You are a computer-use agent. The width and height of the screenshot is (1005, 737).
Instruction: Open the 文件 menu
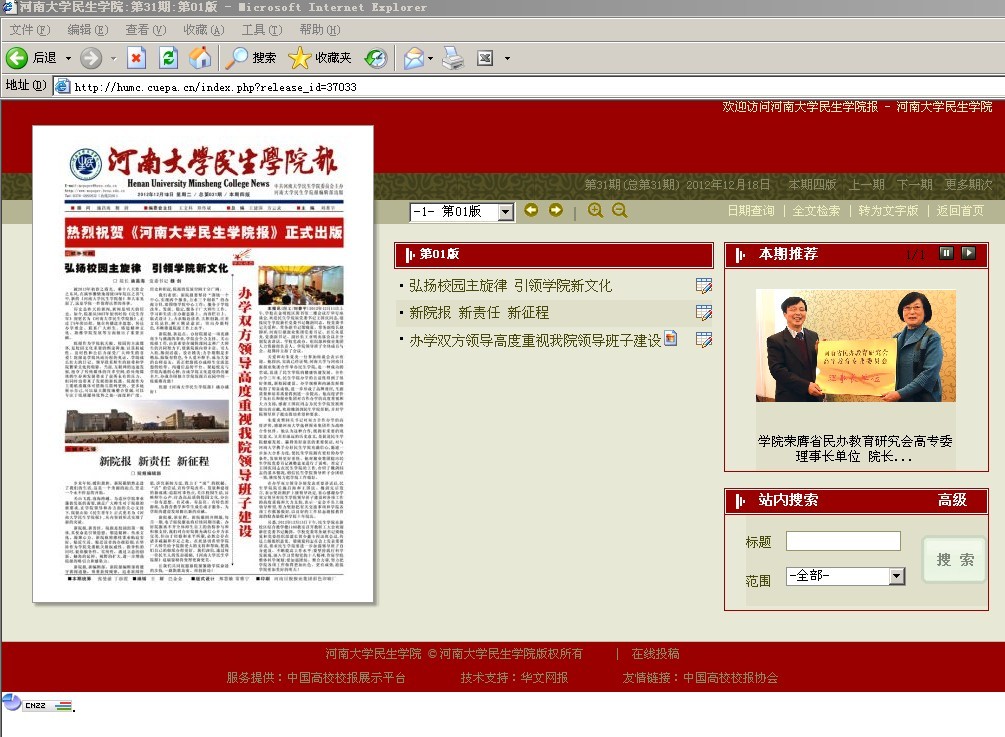point(29,29)
